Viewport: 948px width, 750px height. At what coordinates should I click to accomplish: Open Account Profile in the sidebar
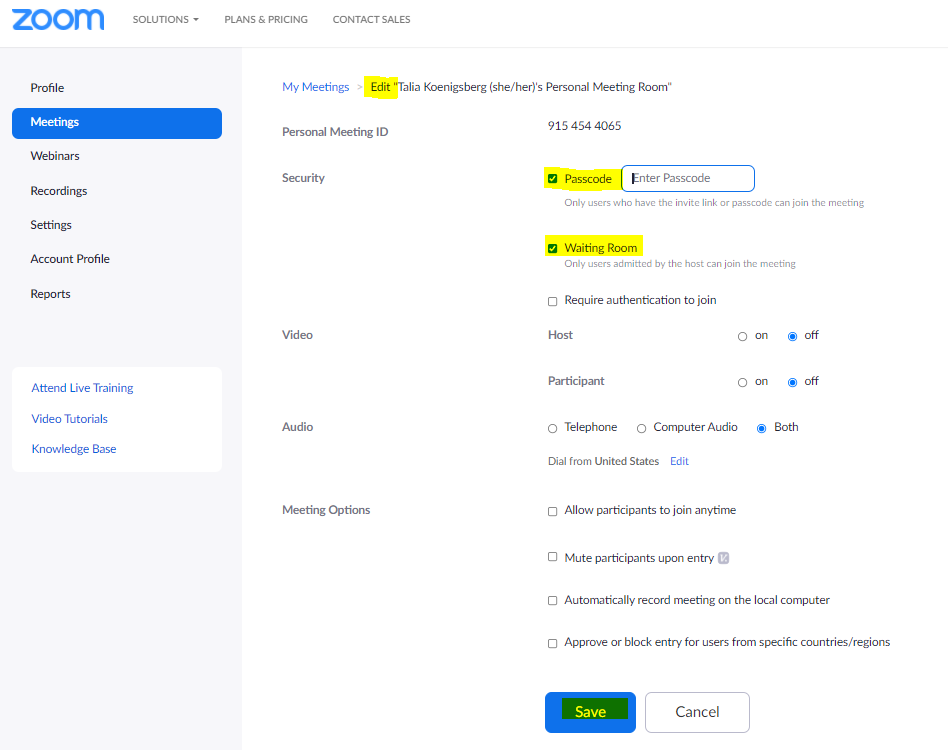pyautogui.click(x=70, y=259)
